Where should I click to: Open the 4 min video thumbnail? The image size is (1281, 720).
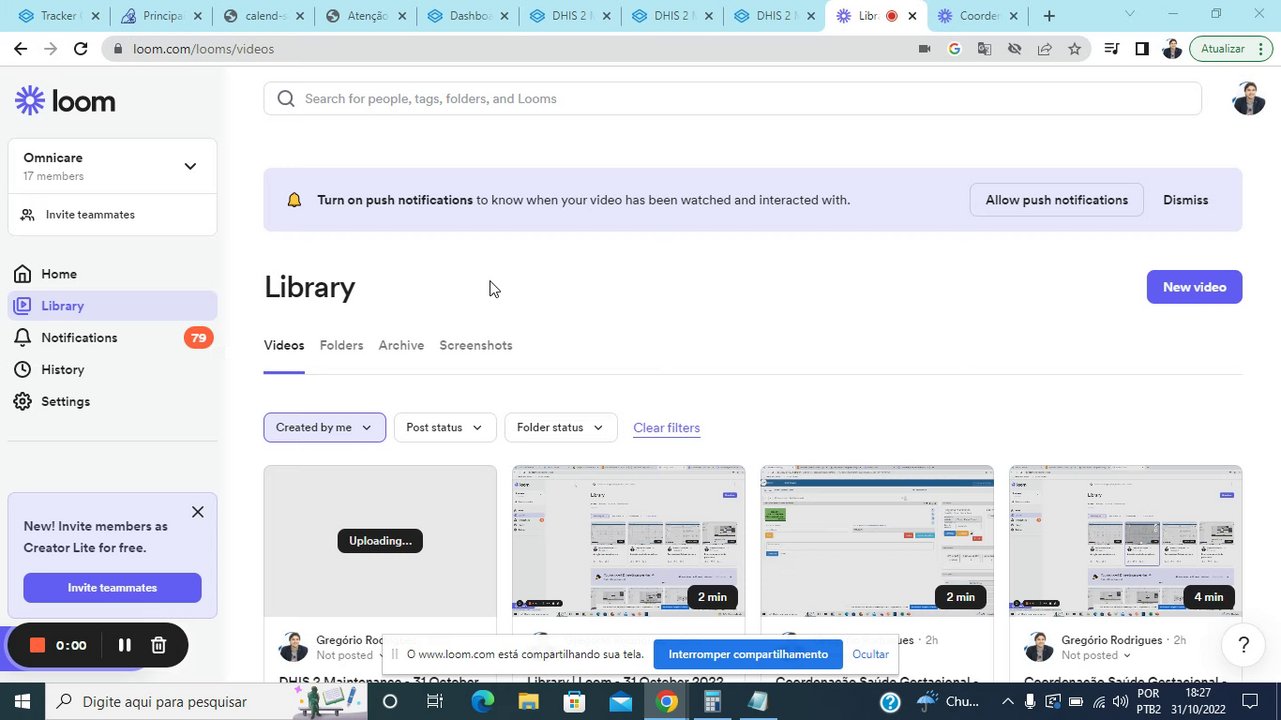pos(1125,540)
